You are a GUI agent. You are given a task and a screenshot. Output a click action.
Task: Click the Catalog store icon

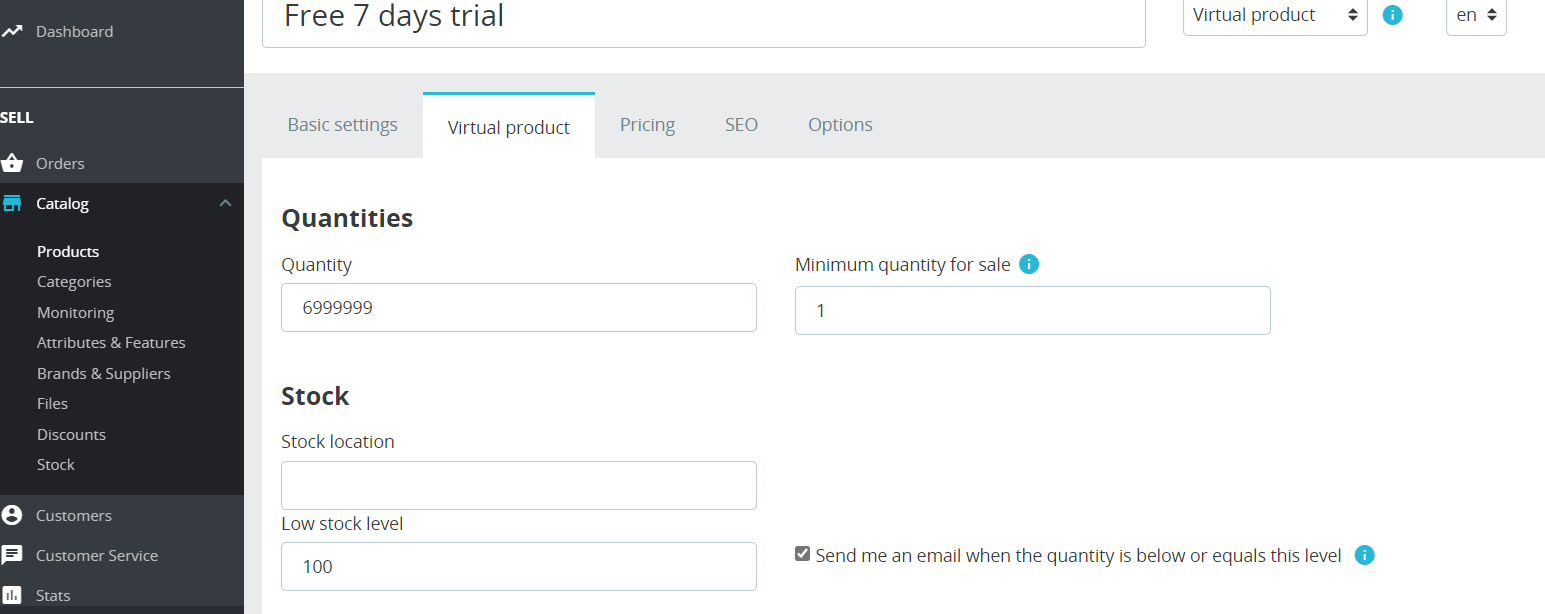tap(12, 203)
